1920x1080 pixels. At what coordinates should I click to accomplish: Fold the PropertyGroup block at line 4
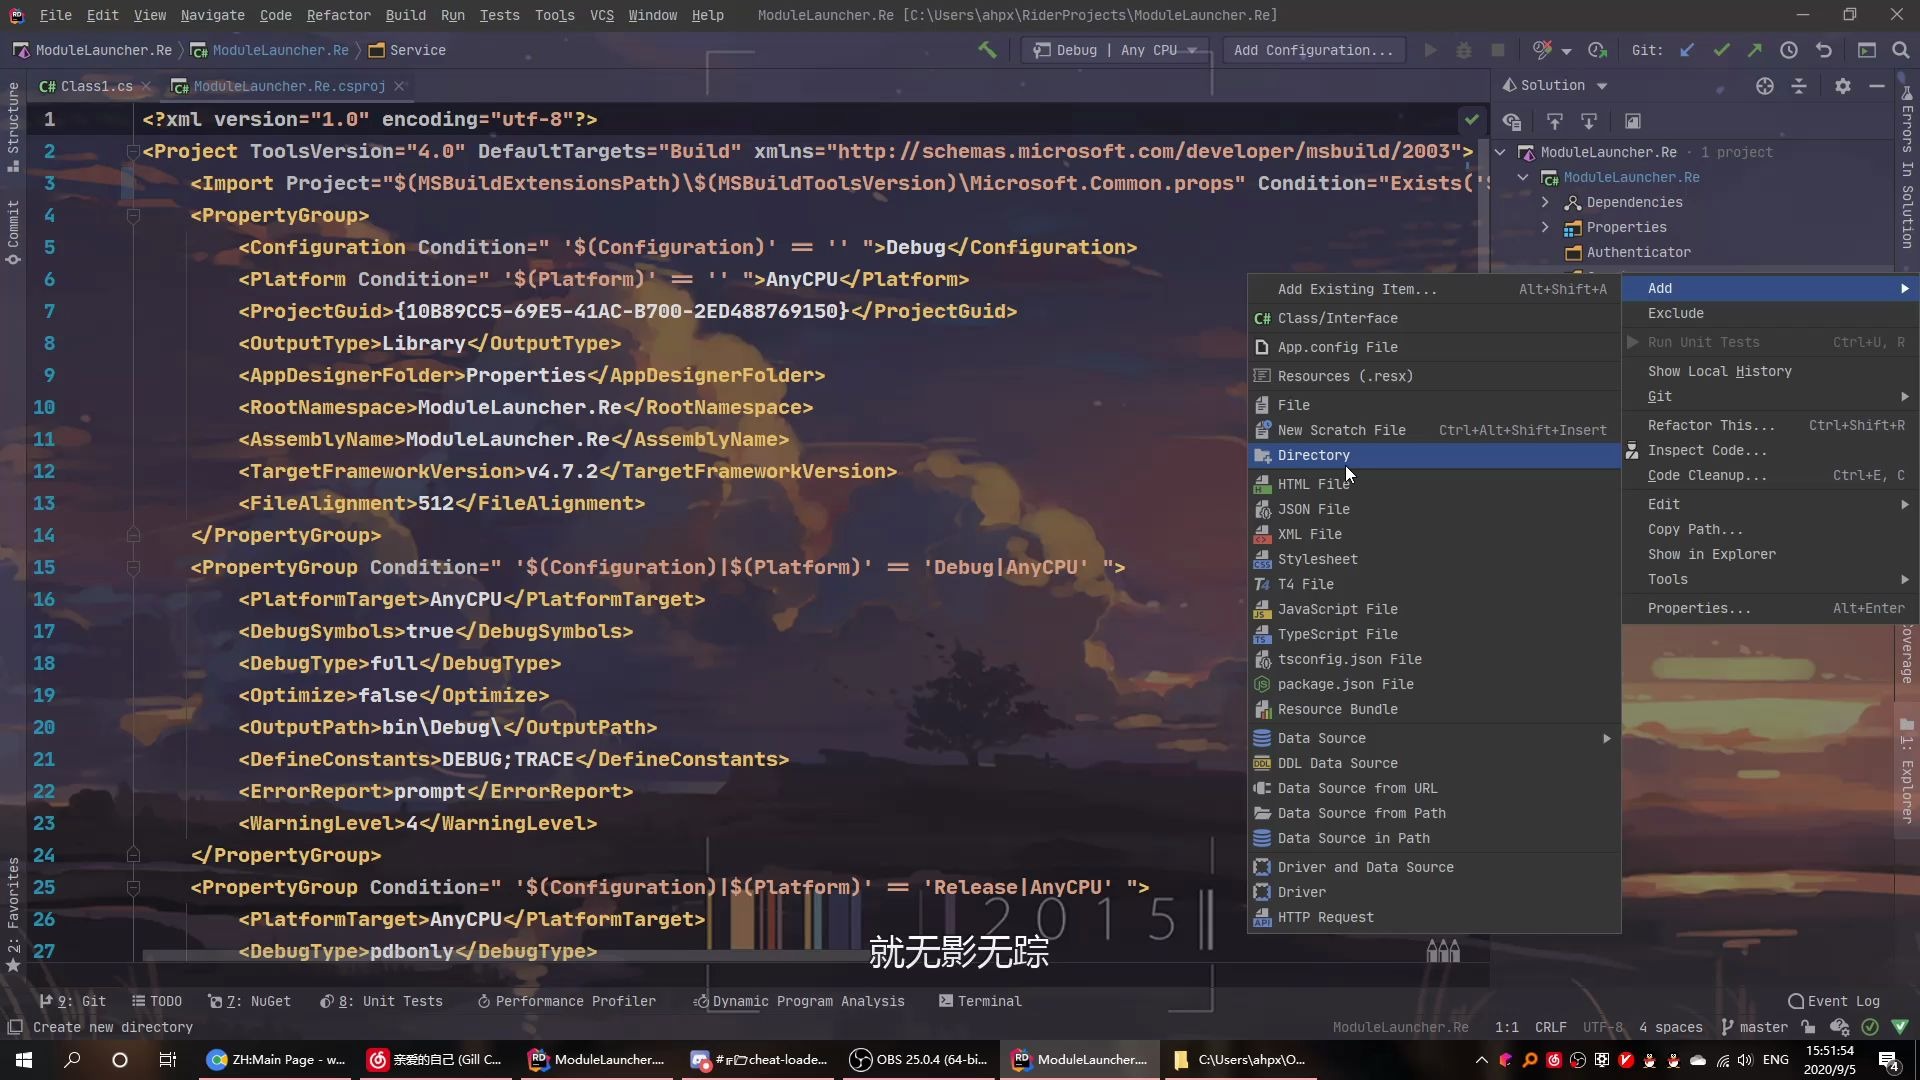pyautogui.click(x=133, y=215)
